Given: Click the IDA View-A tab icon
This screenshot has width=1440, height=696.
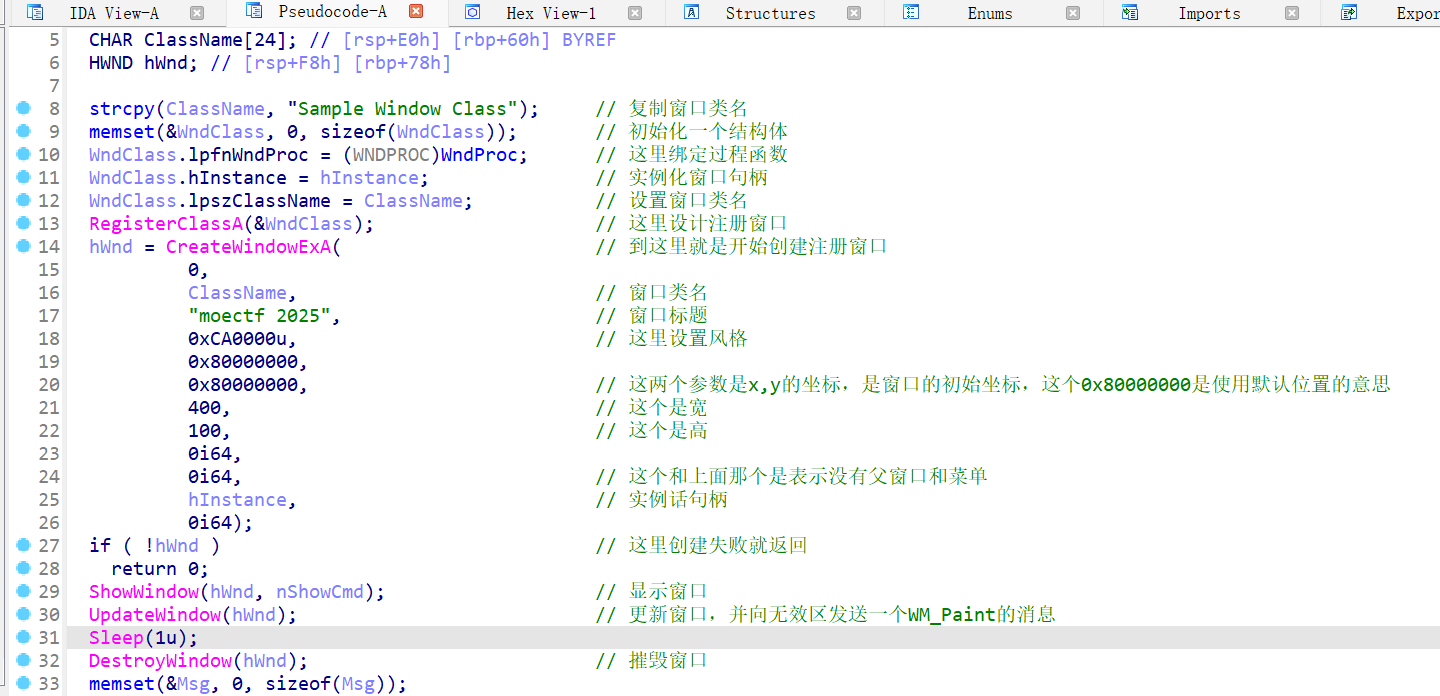Looking at the screenshot, I should pos(33,13).
